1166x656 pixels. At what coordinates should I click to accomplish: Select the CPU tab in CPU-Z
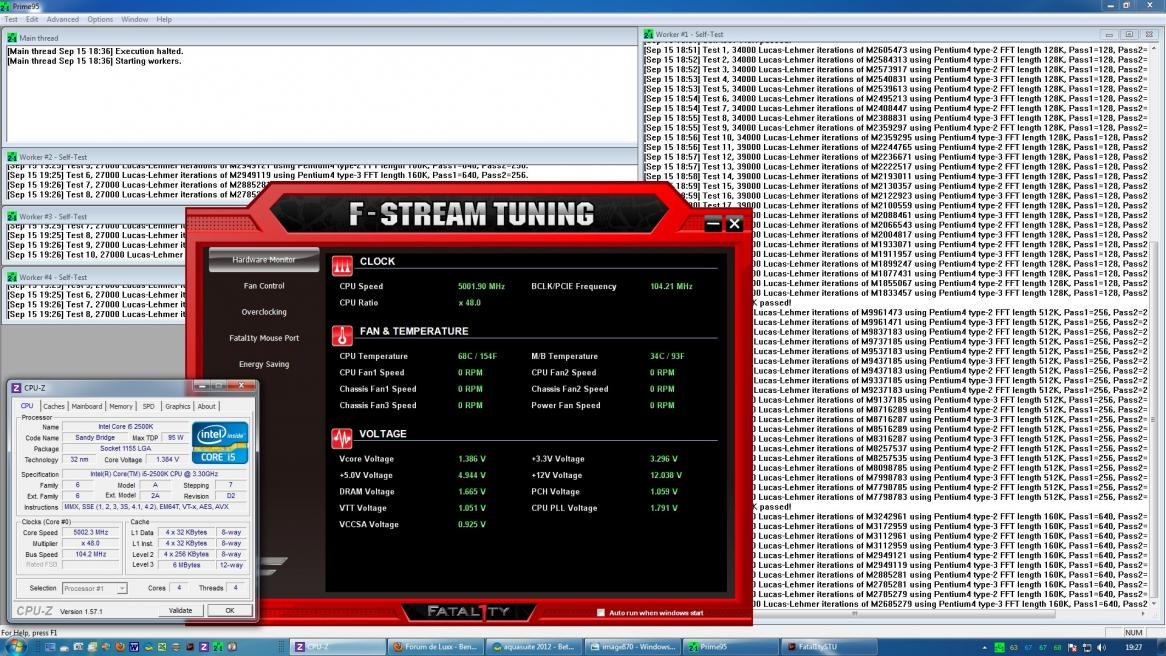coord(27,406)
